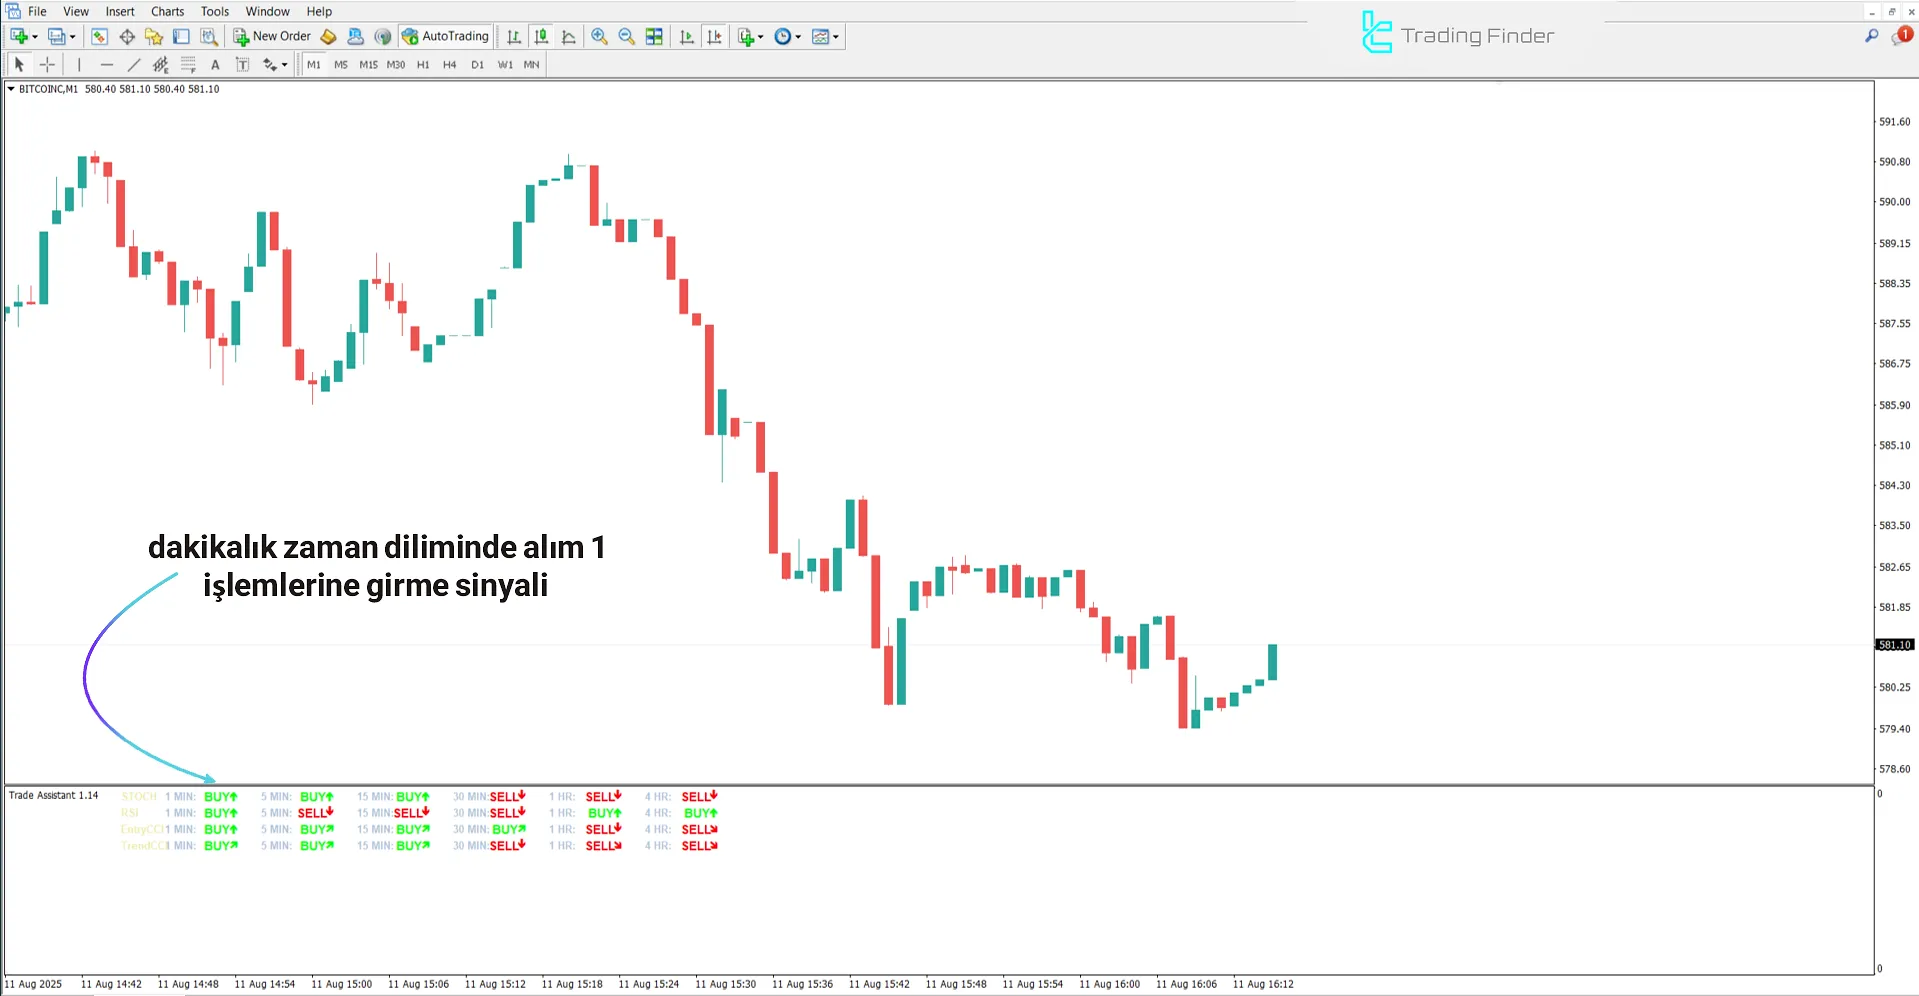The width and height of the screenshot is (1919, 996).
Task: Enable auto scroll to latest bars
Action: [687, 36]
